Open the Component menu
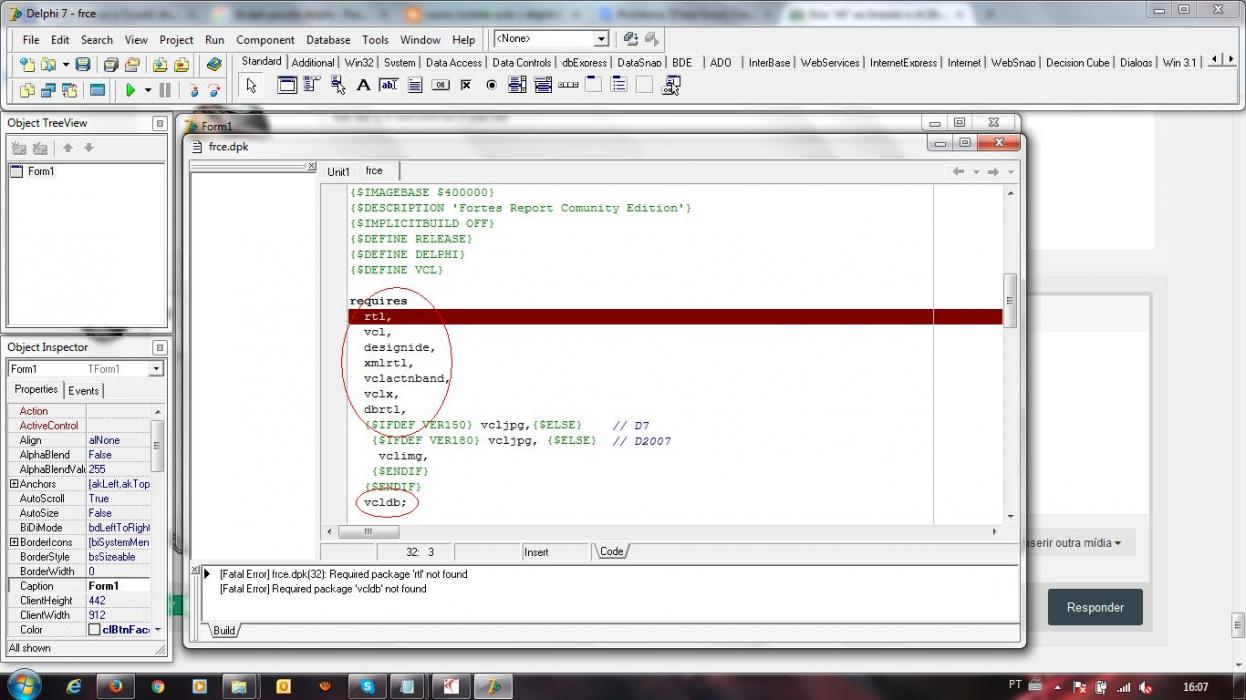This screenshot has height=700, width=1246. [265, 40]
